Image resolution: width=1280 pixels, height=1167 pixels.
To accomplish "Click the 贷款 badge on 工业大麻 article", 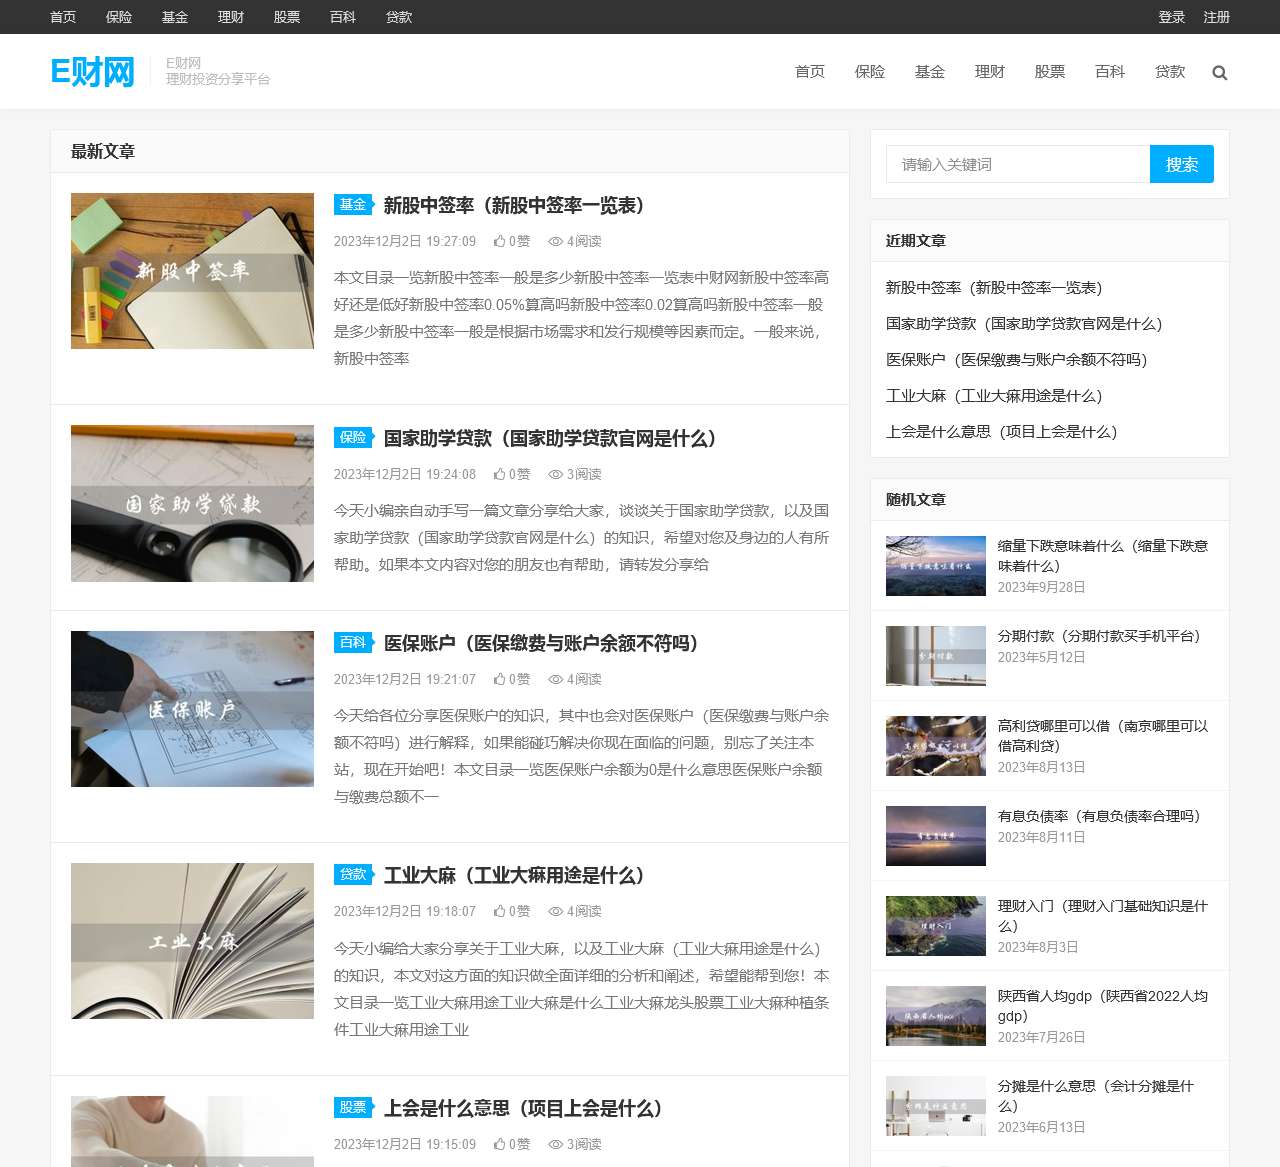I will [352, 875].
